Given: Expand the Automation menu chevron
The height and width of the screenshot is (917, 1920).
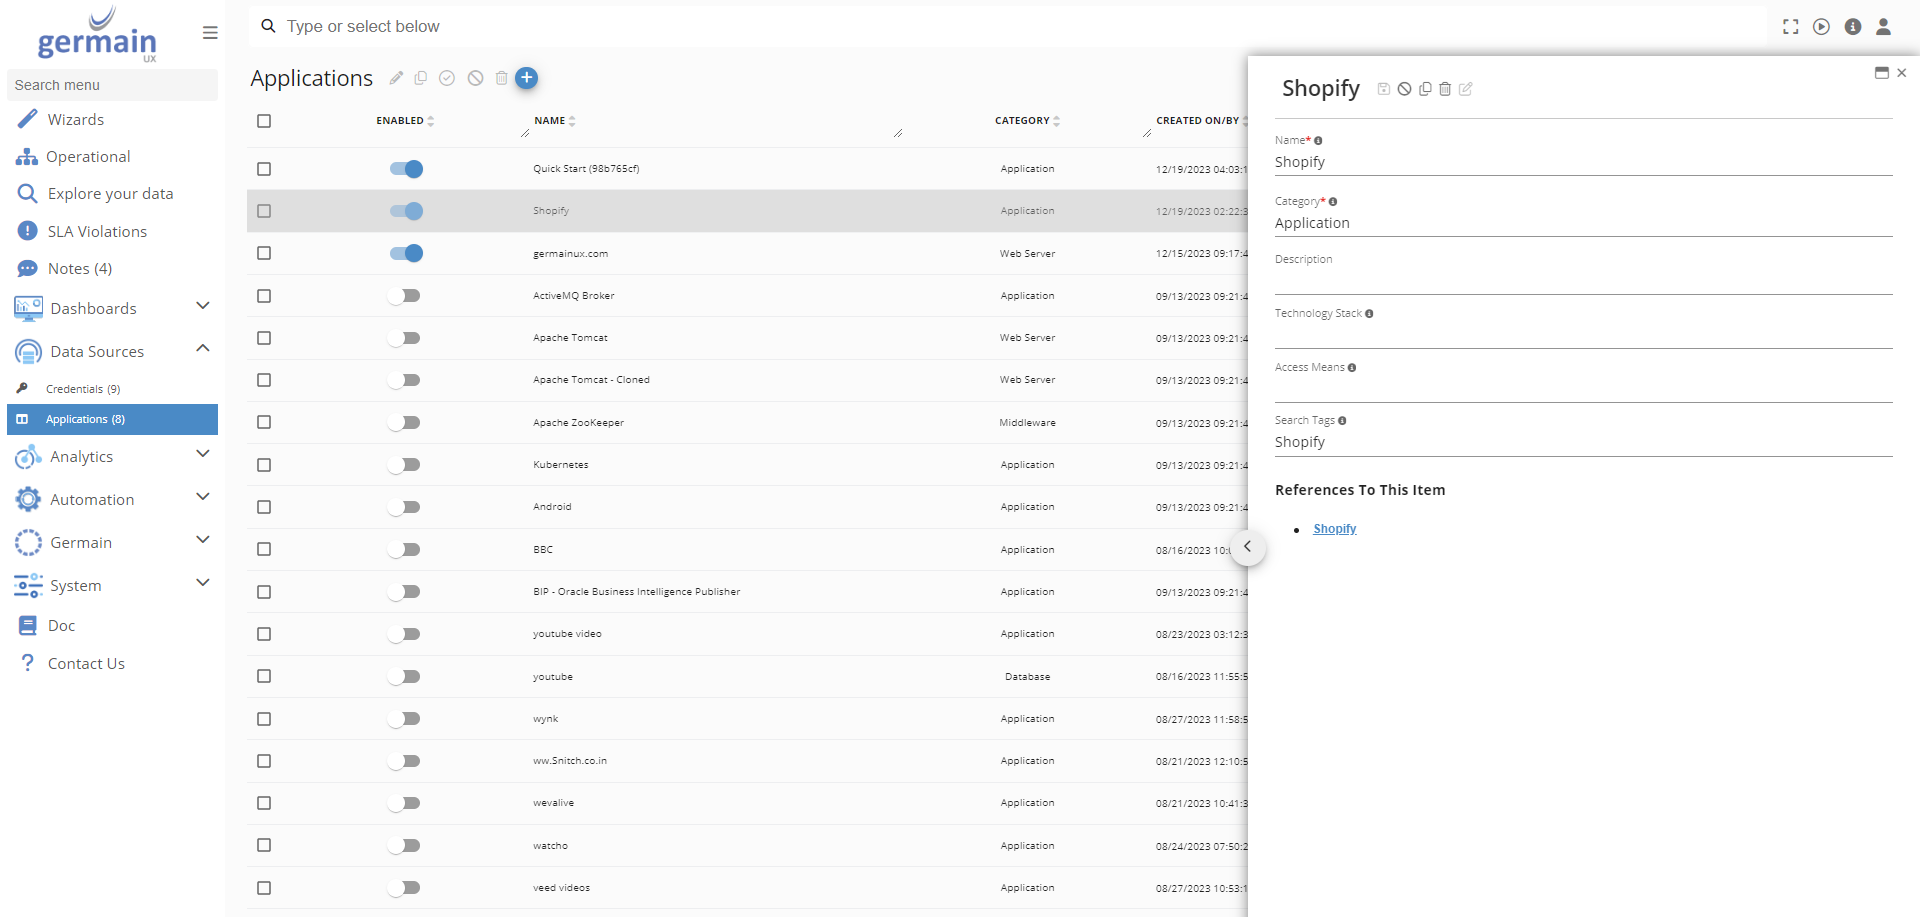Looking at the screenshot, I should coord(203,497).
